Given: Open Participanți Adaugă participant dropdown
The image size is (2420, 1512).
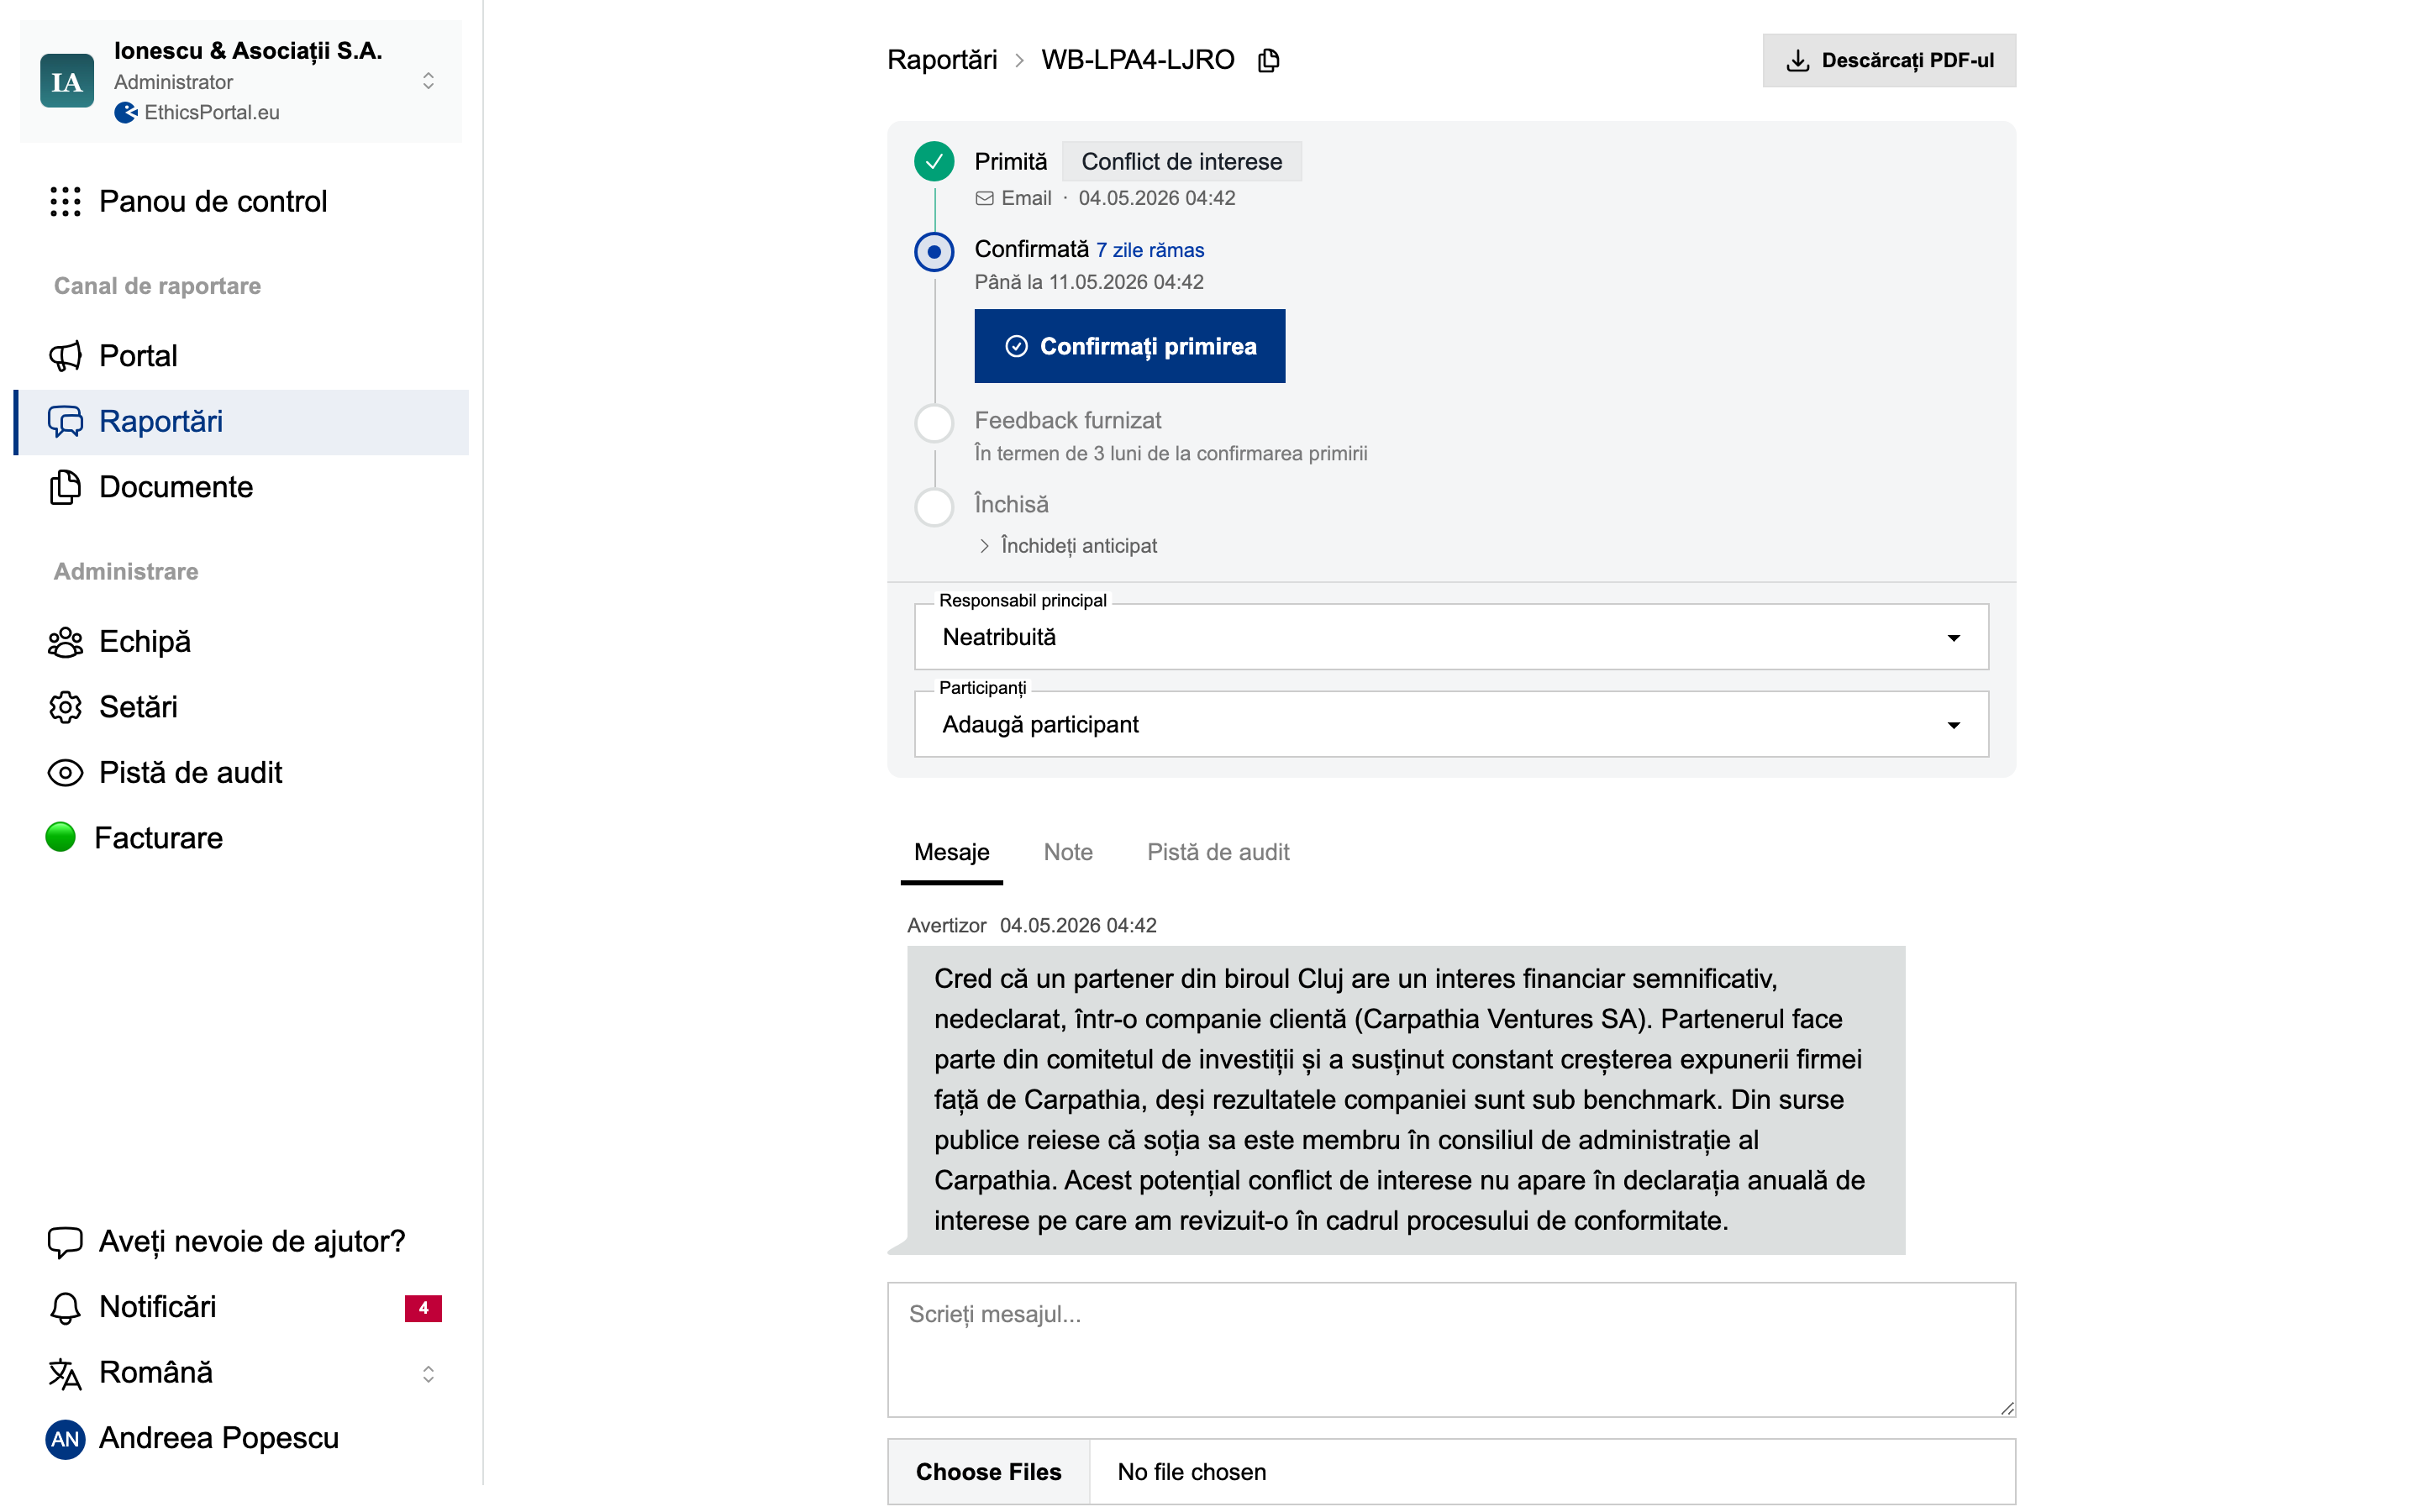Looking at the screenshot, I should [1451, 724].
